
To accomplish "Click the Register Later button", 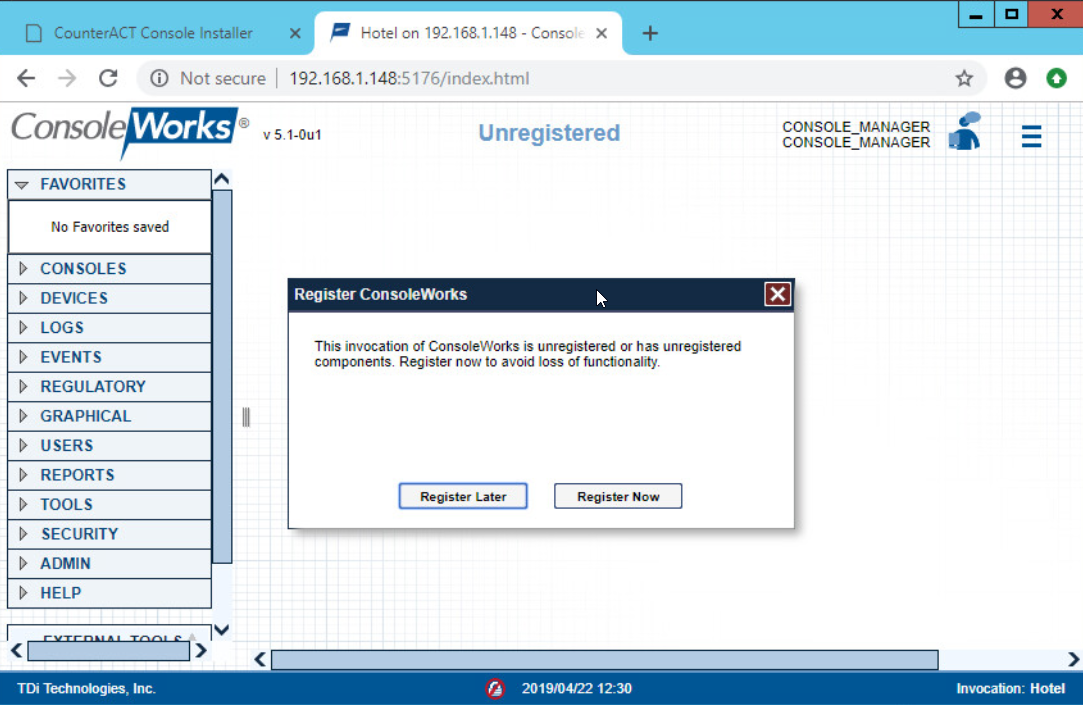I will (x=463, y=496).
